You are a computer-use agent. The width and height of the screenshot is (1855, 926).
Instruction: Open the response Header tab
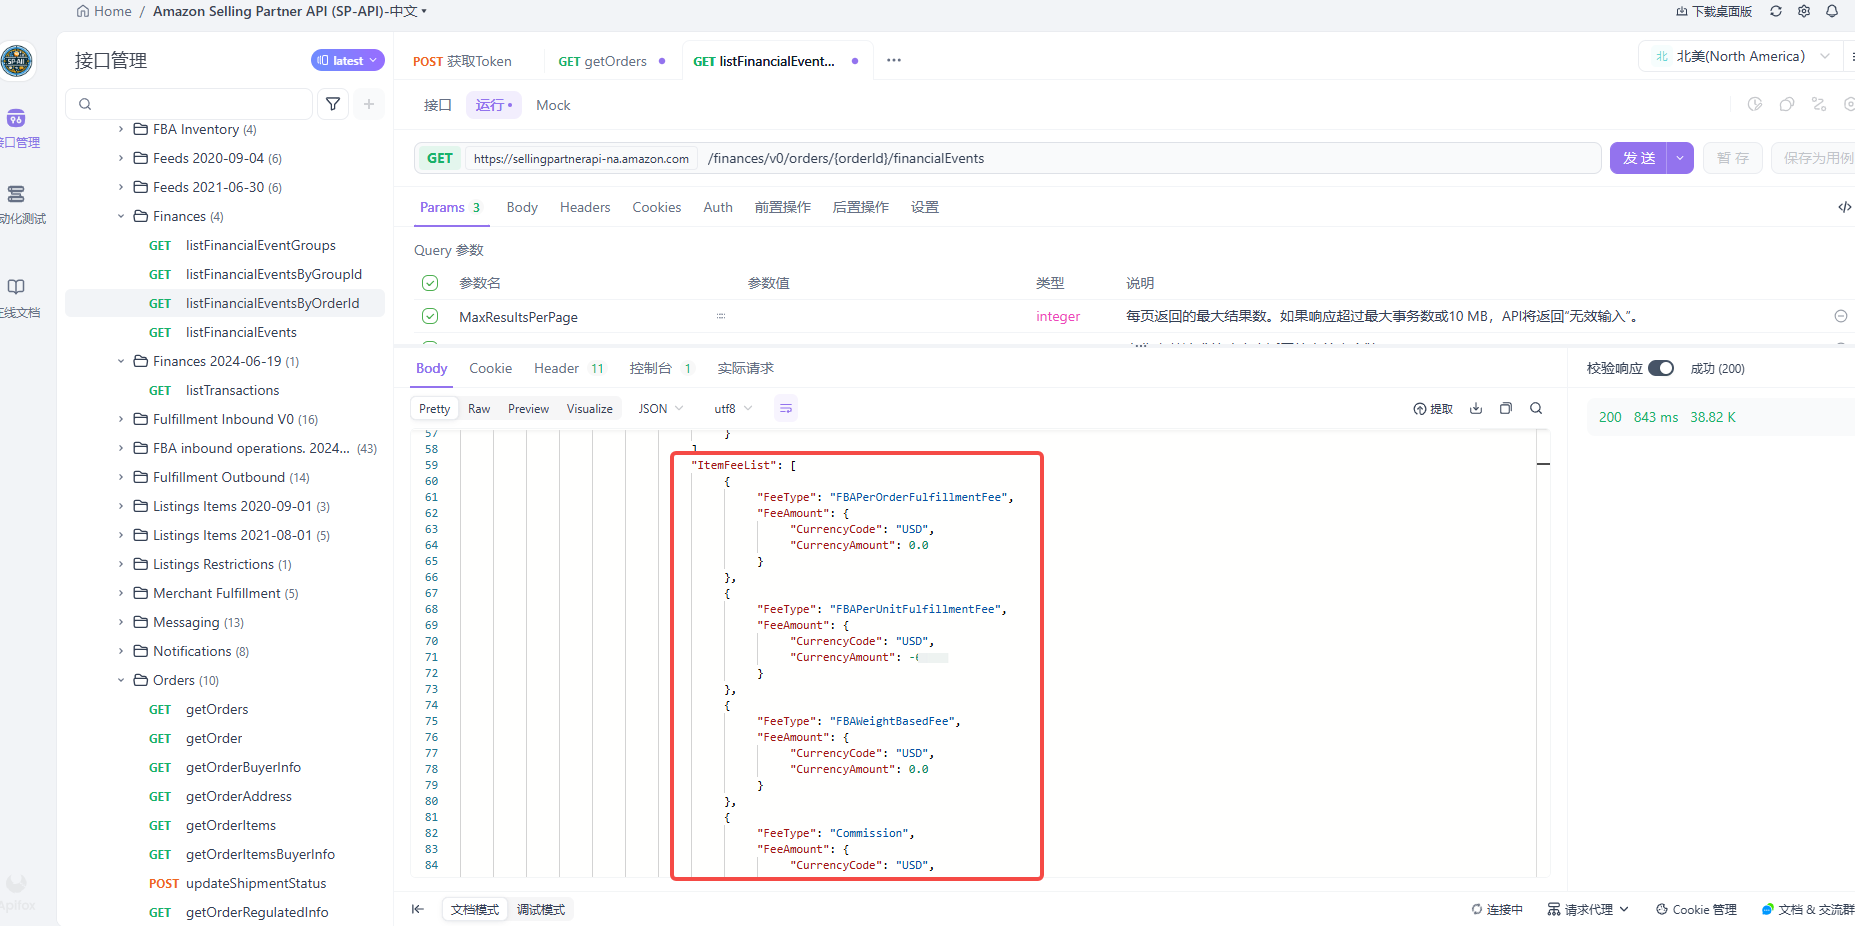pyautogui.click(x=569, y=368)
